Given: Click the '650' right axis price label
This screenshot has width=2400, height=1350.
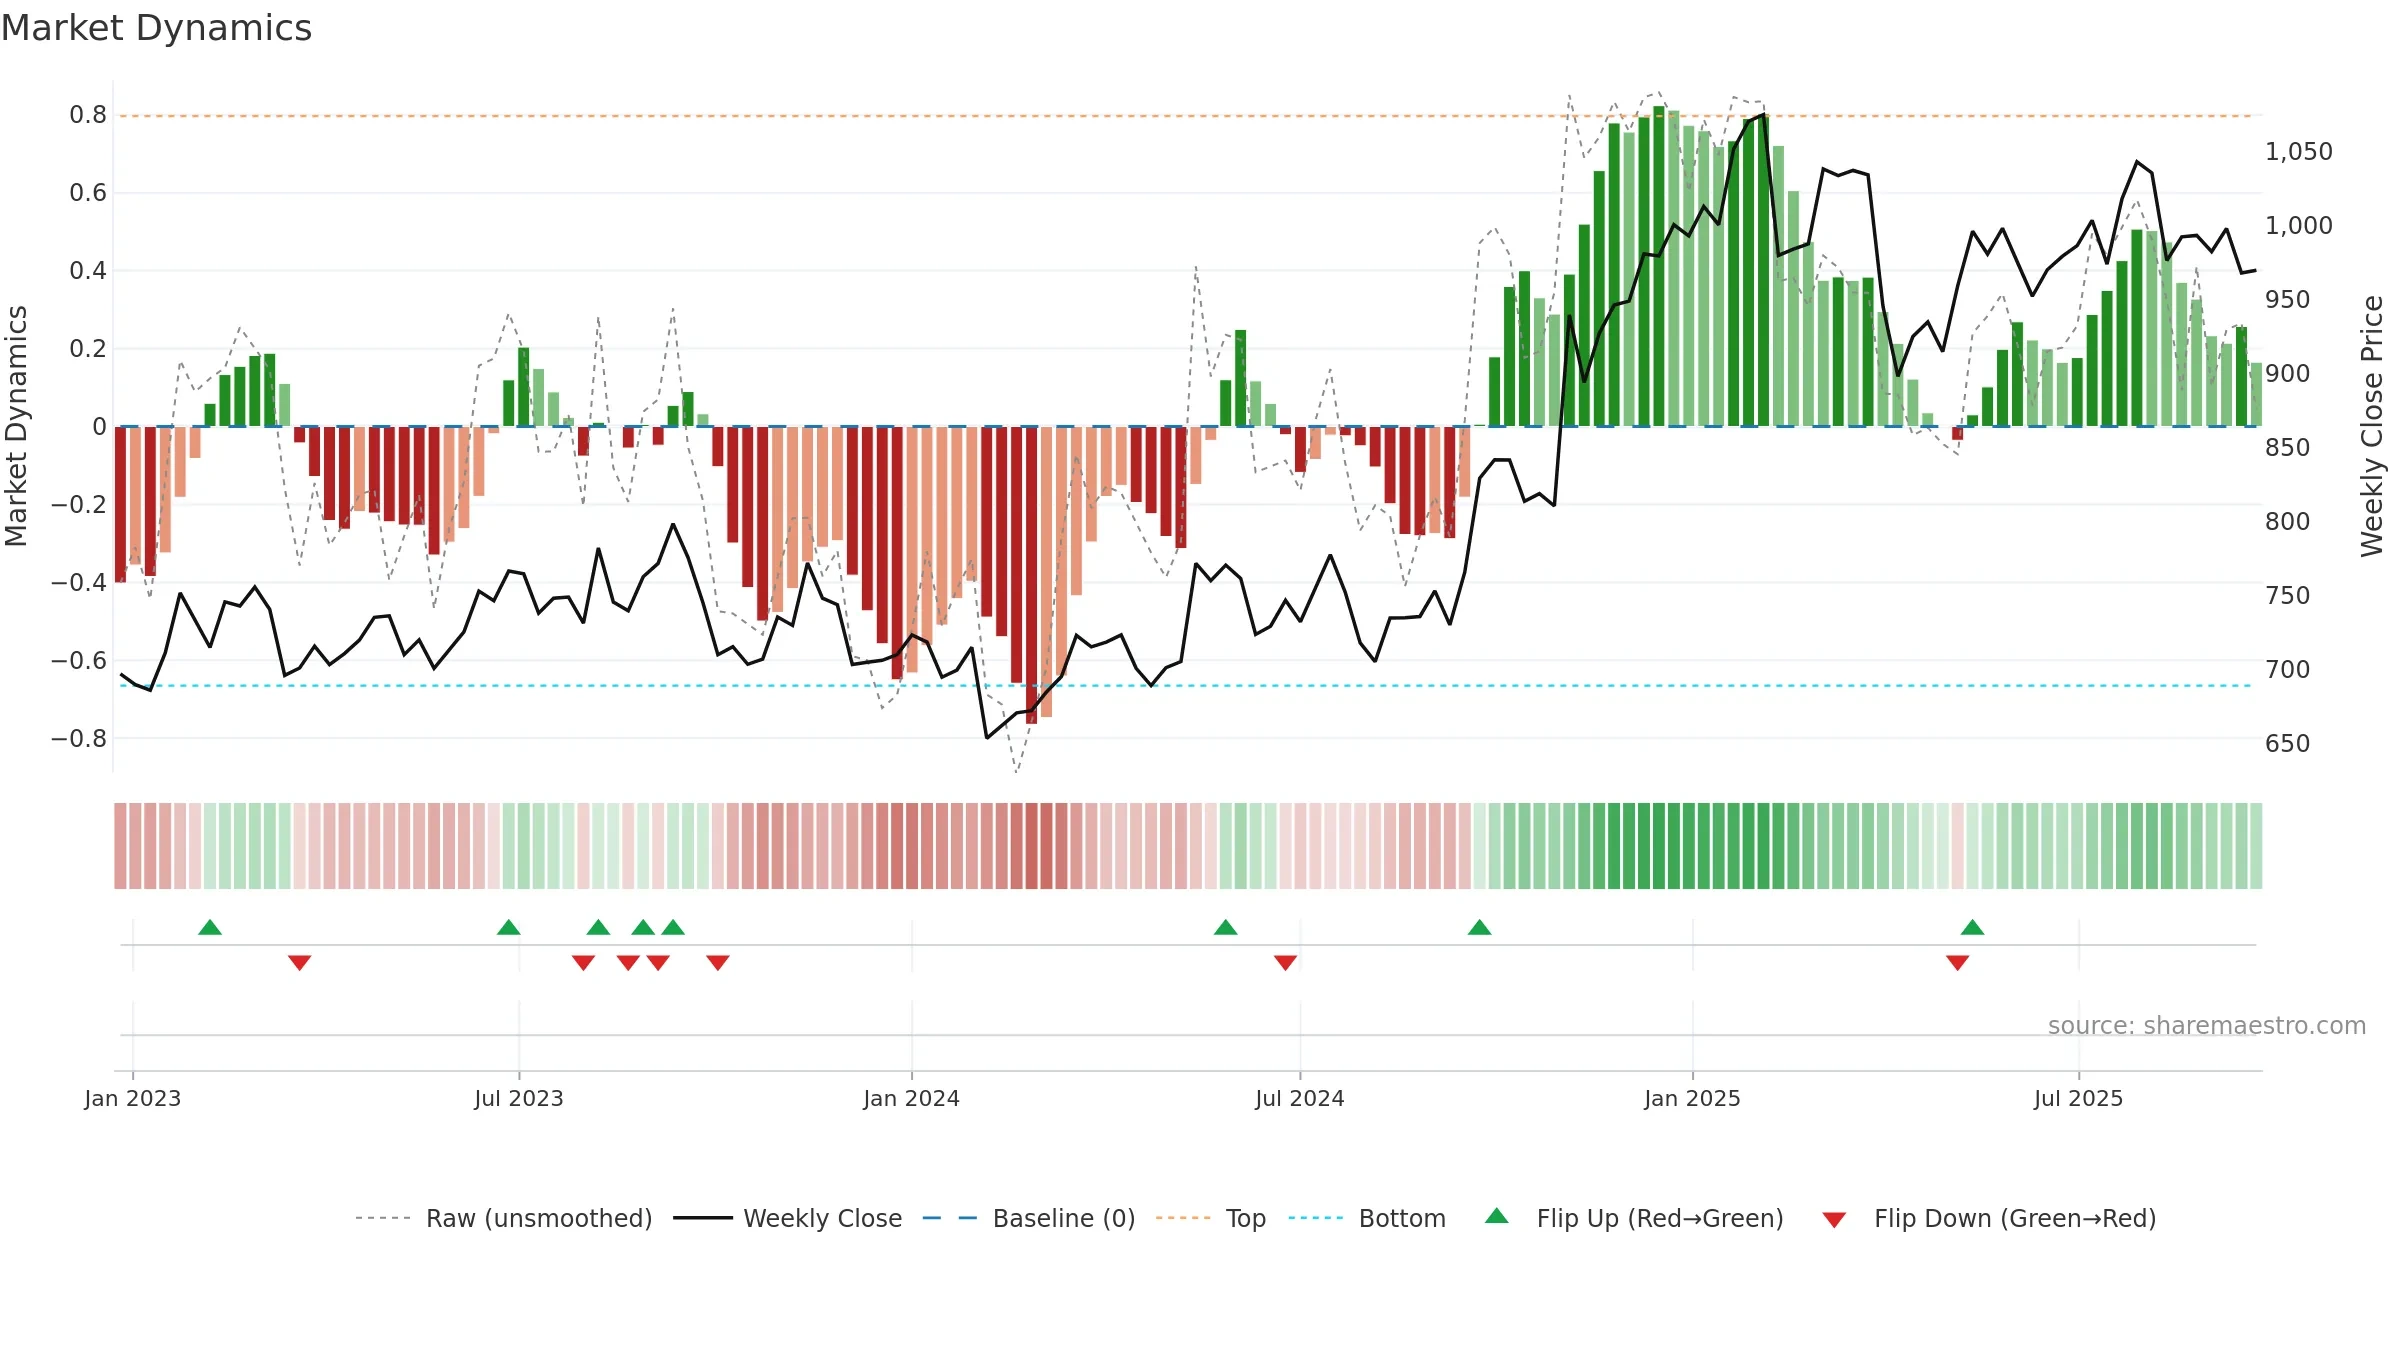Looking at the screenshot, I should point(2288,744).
